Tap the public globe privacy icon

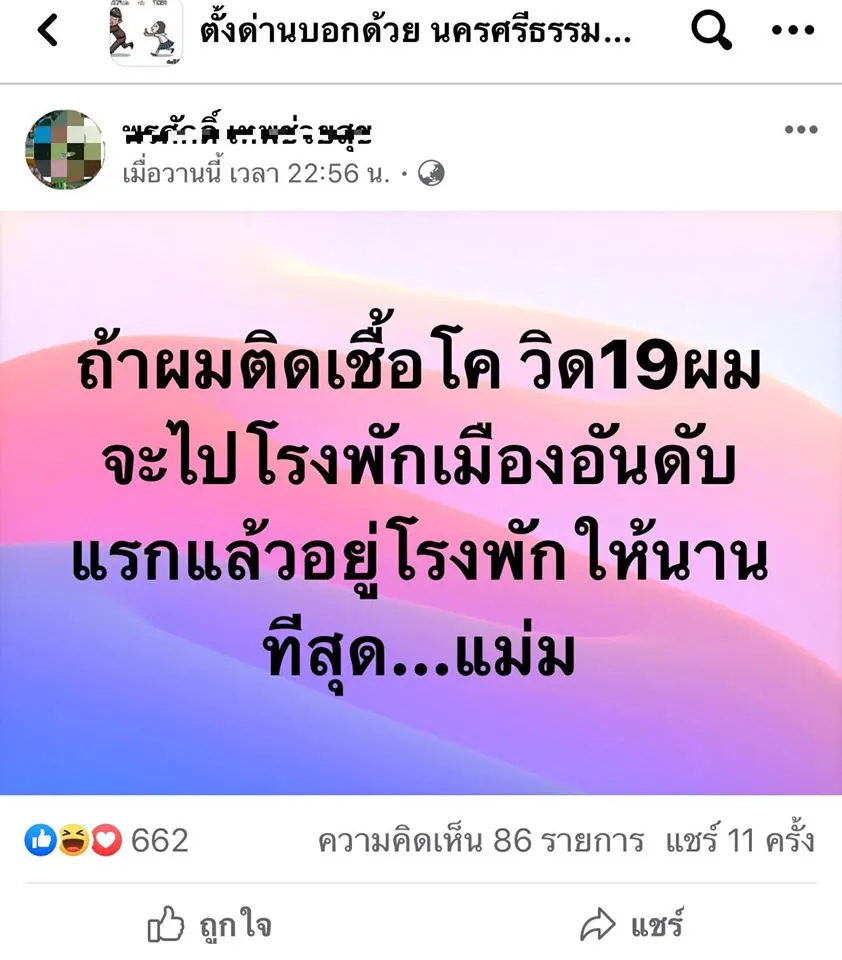tap(432, 174)
